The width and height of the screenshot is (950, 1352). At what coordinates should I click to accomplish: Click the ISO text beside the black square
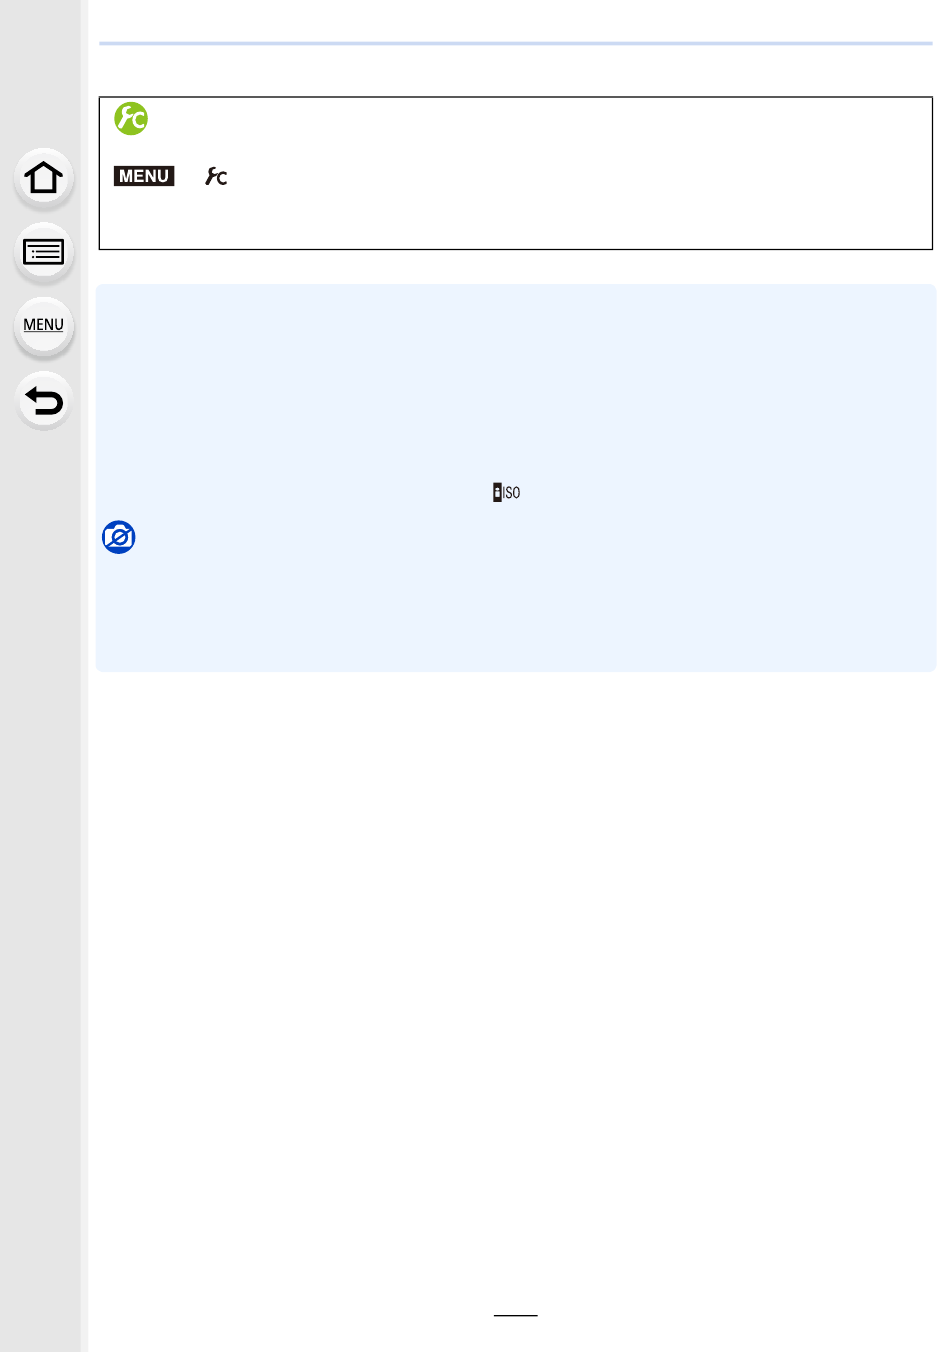tap(511, 493)
